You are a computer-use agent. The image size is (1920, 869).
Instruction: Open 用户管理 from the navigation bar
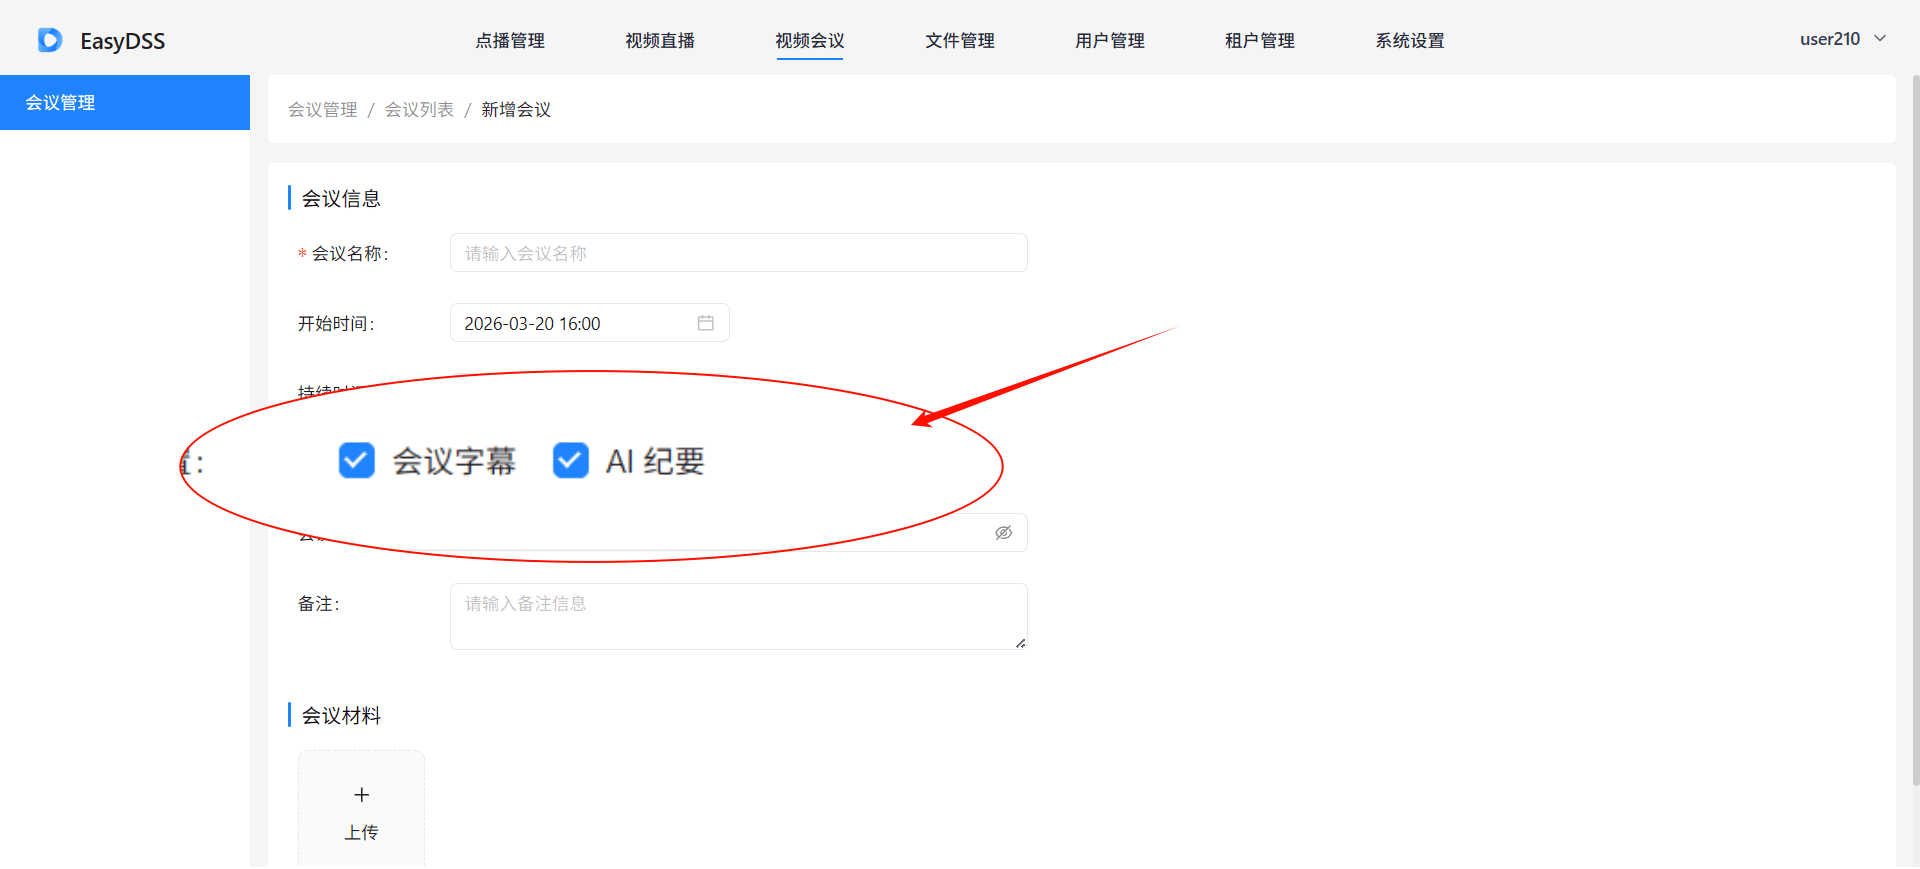pyautogui.click(x=1110, y=41)
